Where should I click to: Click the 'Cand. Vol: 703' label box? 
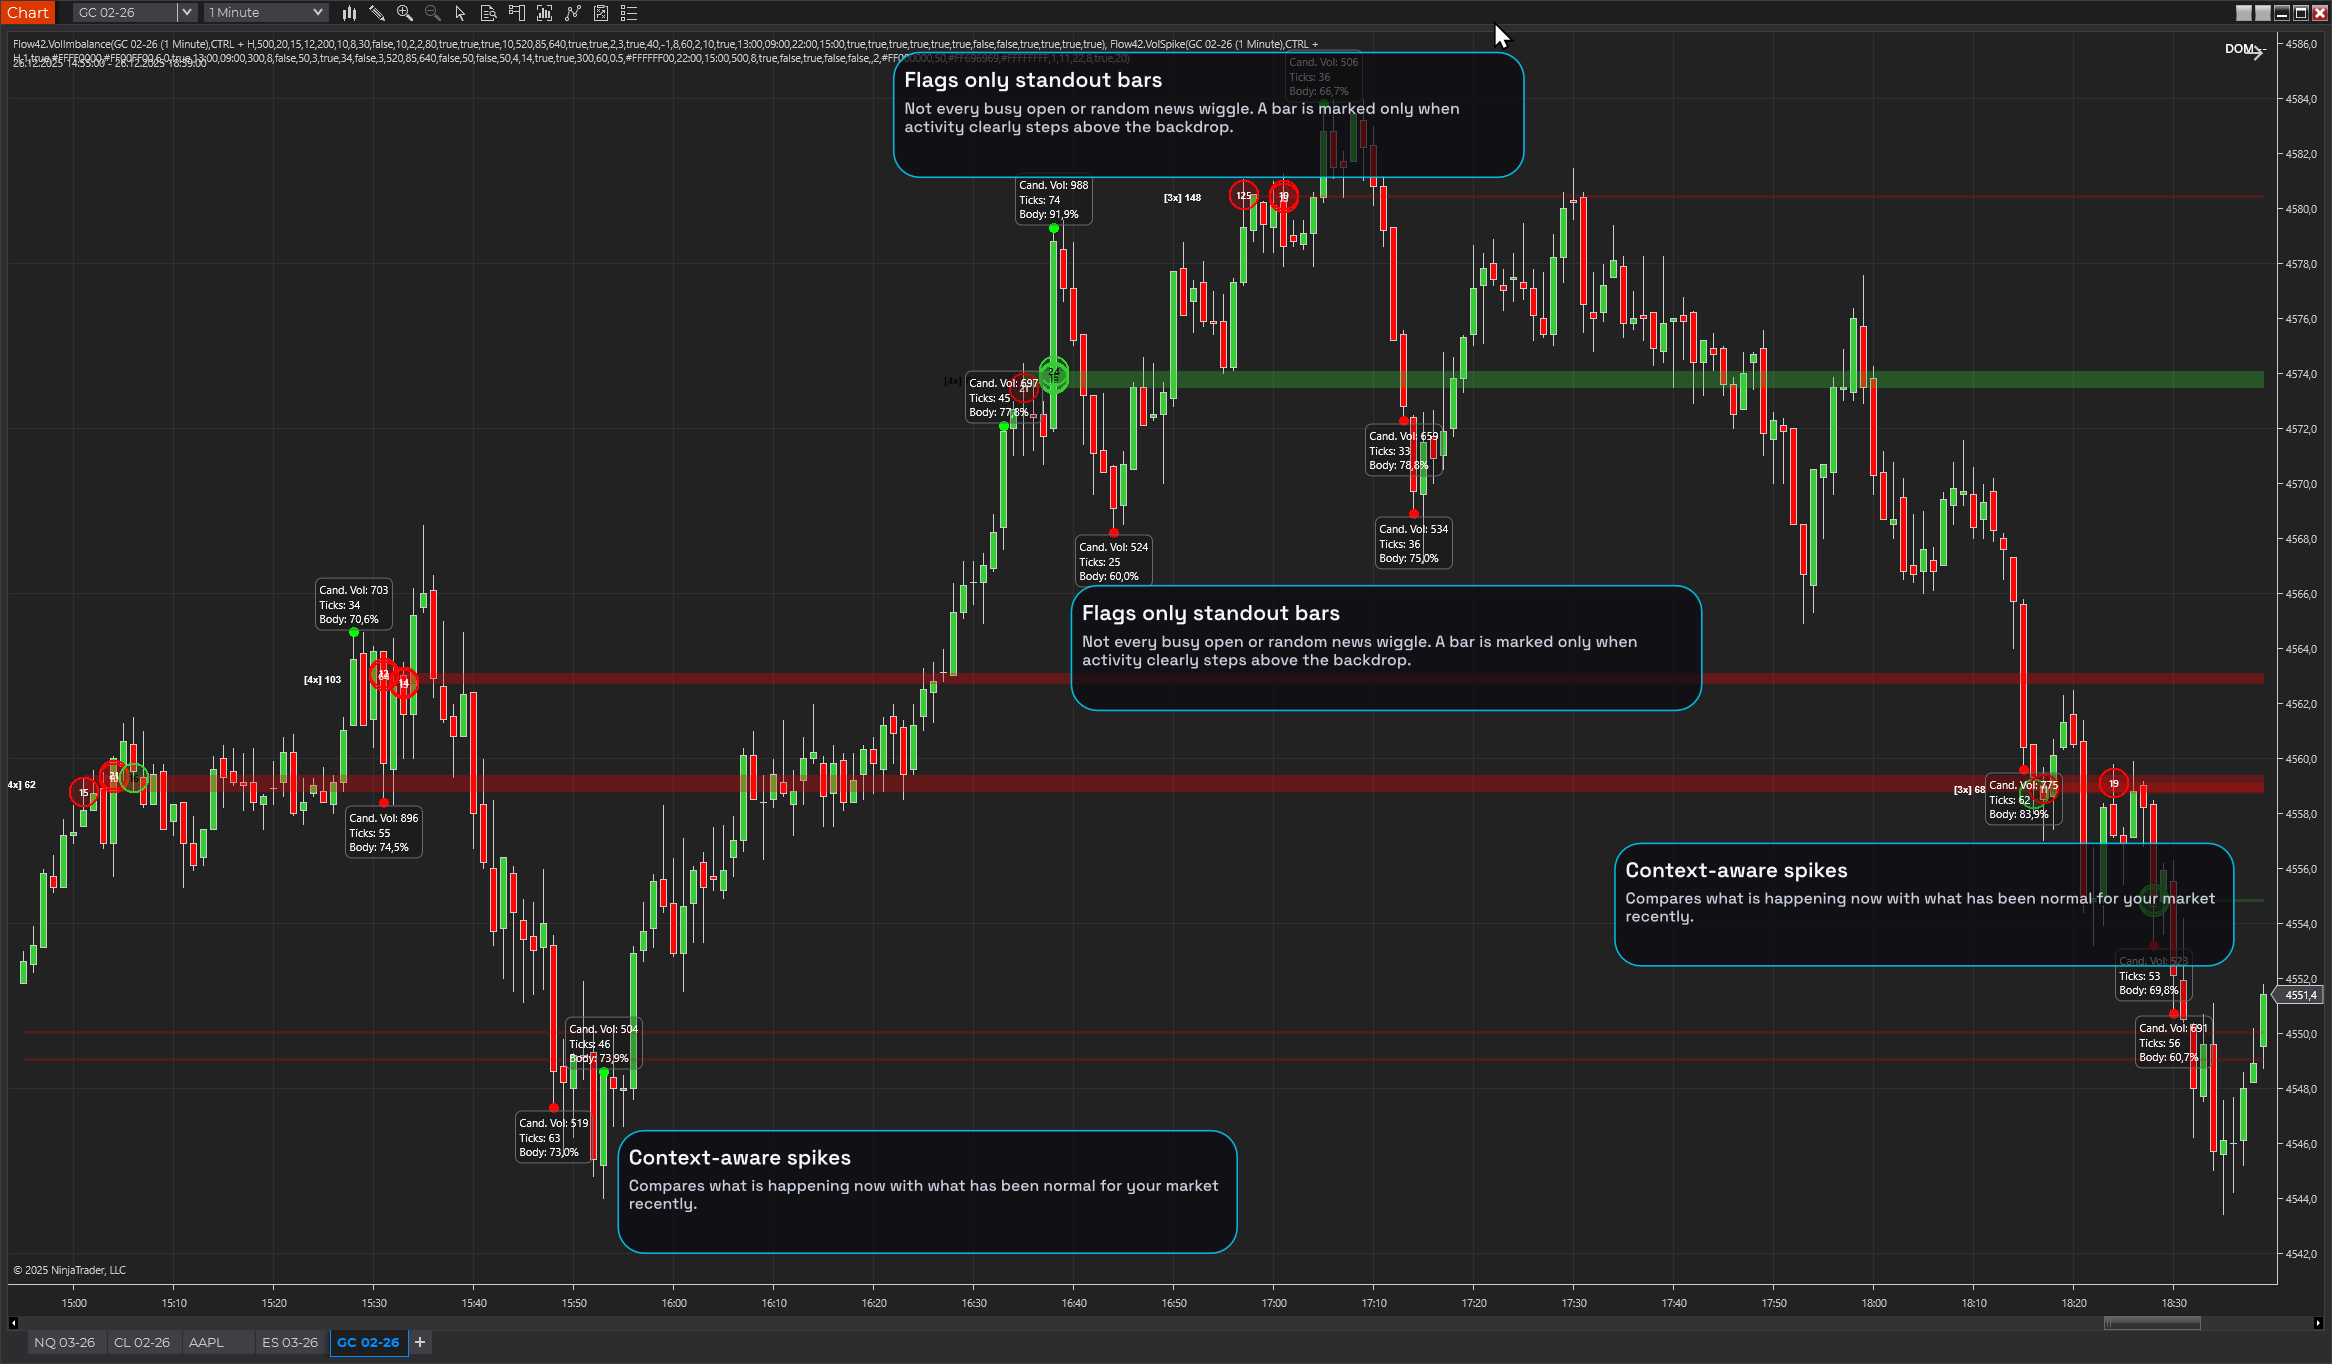pyautogui.click(x=354, y=605)
